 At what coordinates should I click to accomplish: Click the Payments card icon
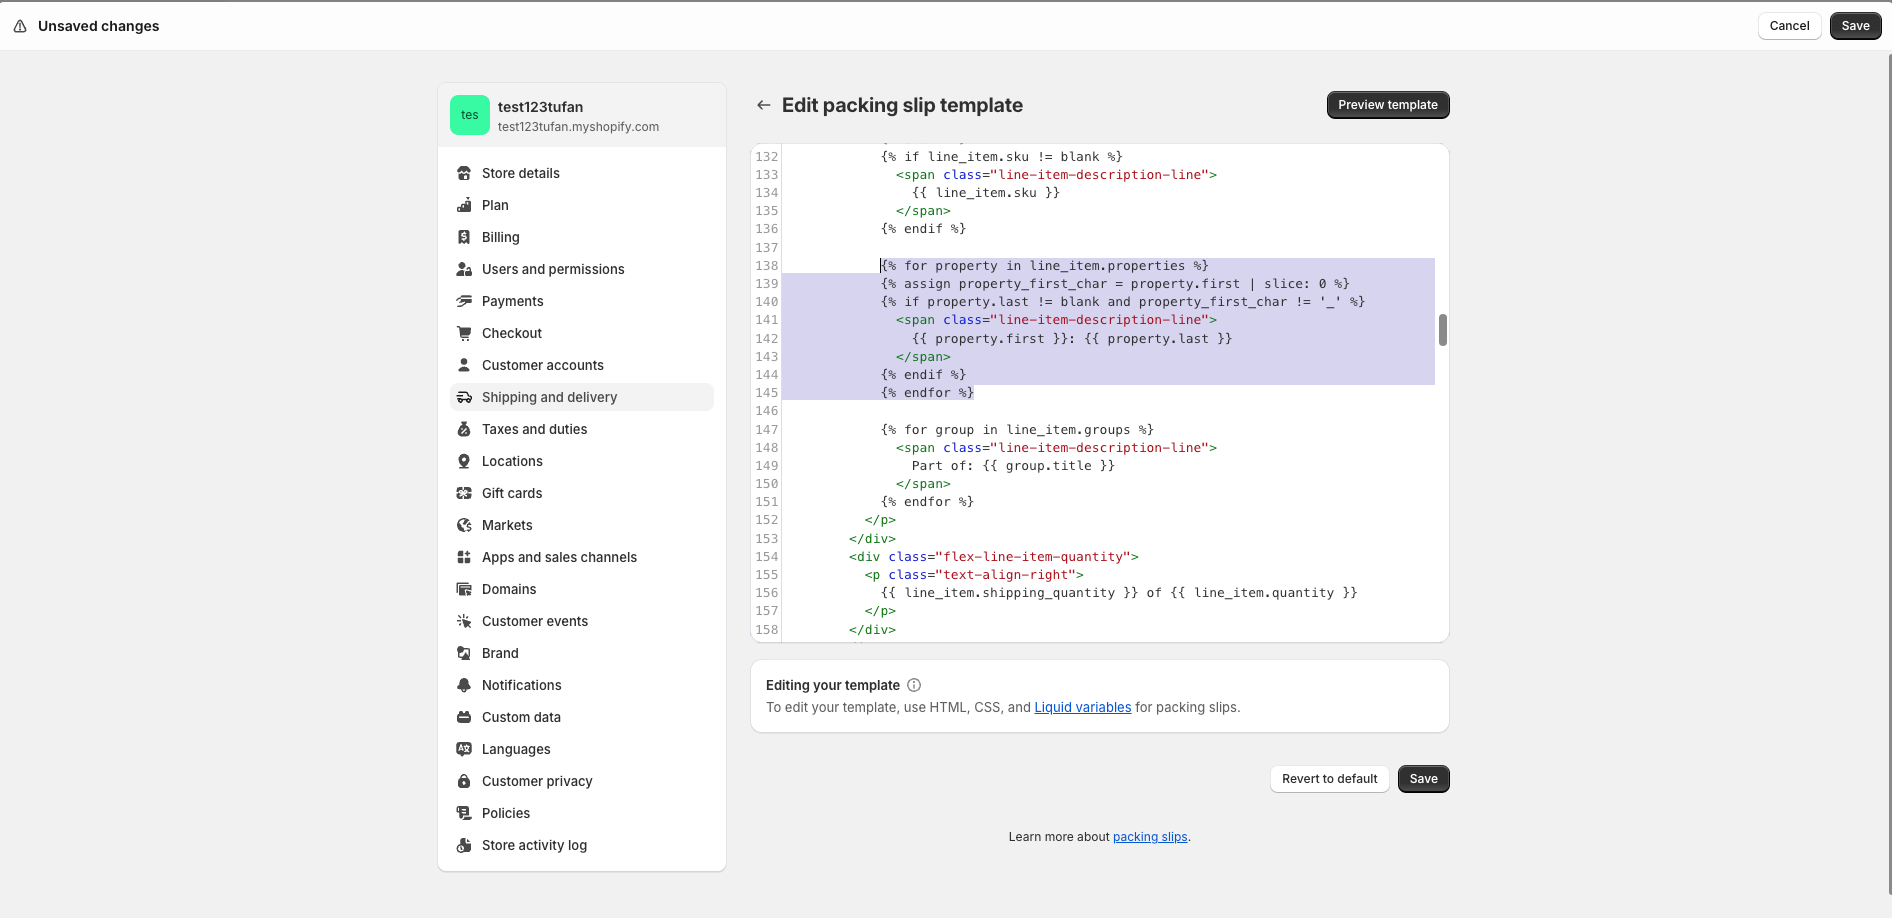point(464,301)
